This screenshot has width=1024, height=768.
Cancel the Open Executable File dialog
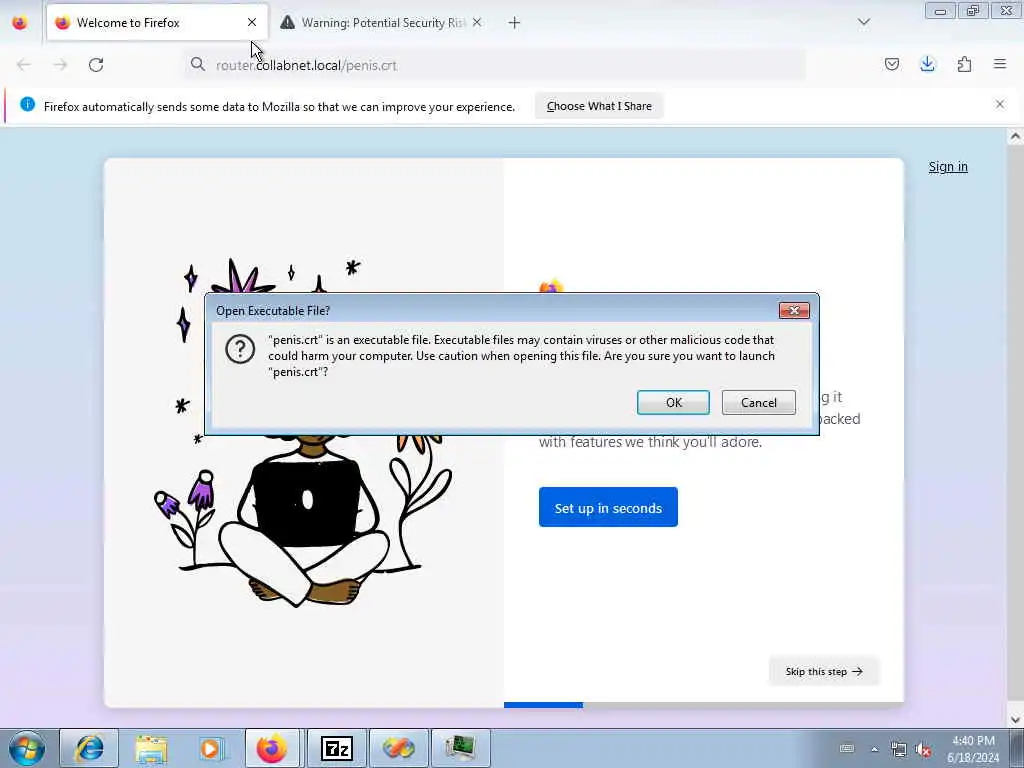click(x=758, y=402)
